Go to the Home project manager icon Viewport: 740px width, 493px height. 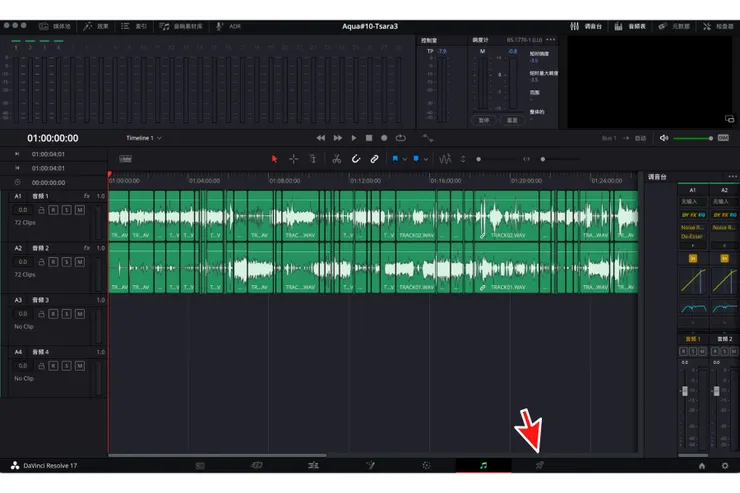pos(702,466)
